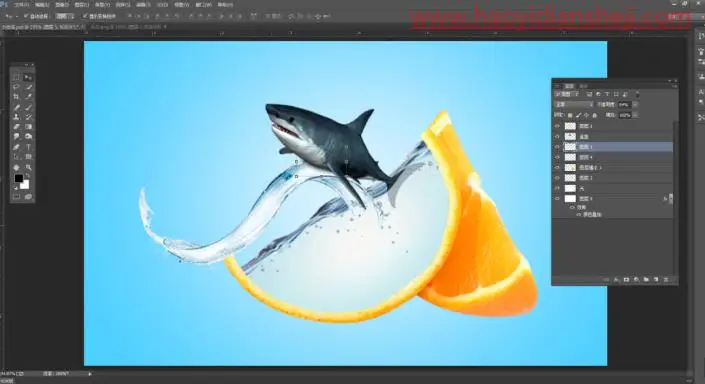Toggle the show transform controls checkbox
Screen dimensions: 705x384
(x=85, y=16)
